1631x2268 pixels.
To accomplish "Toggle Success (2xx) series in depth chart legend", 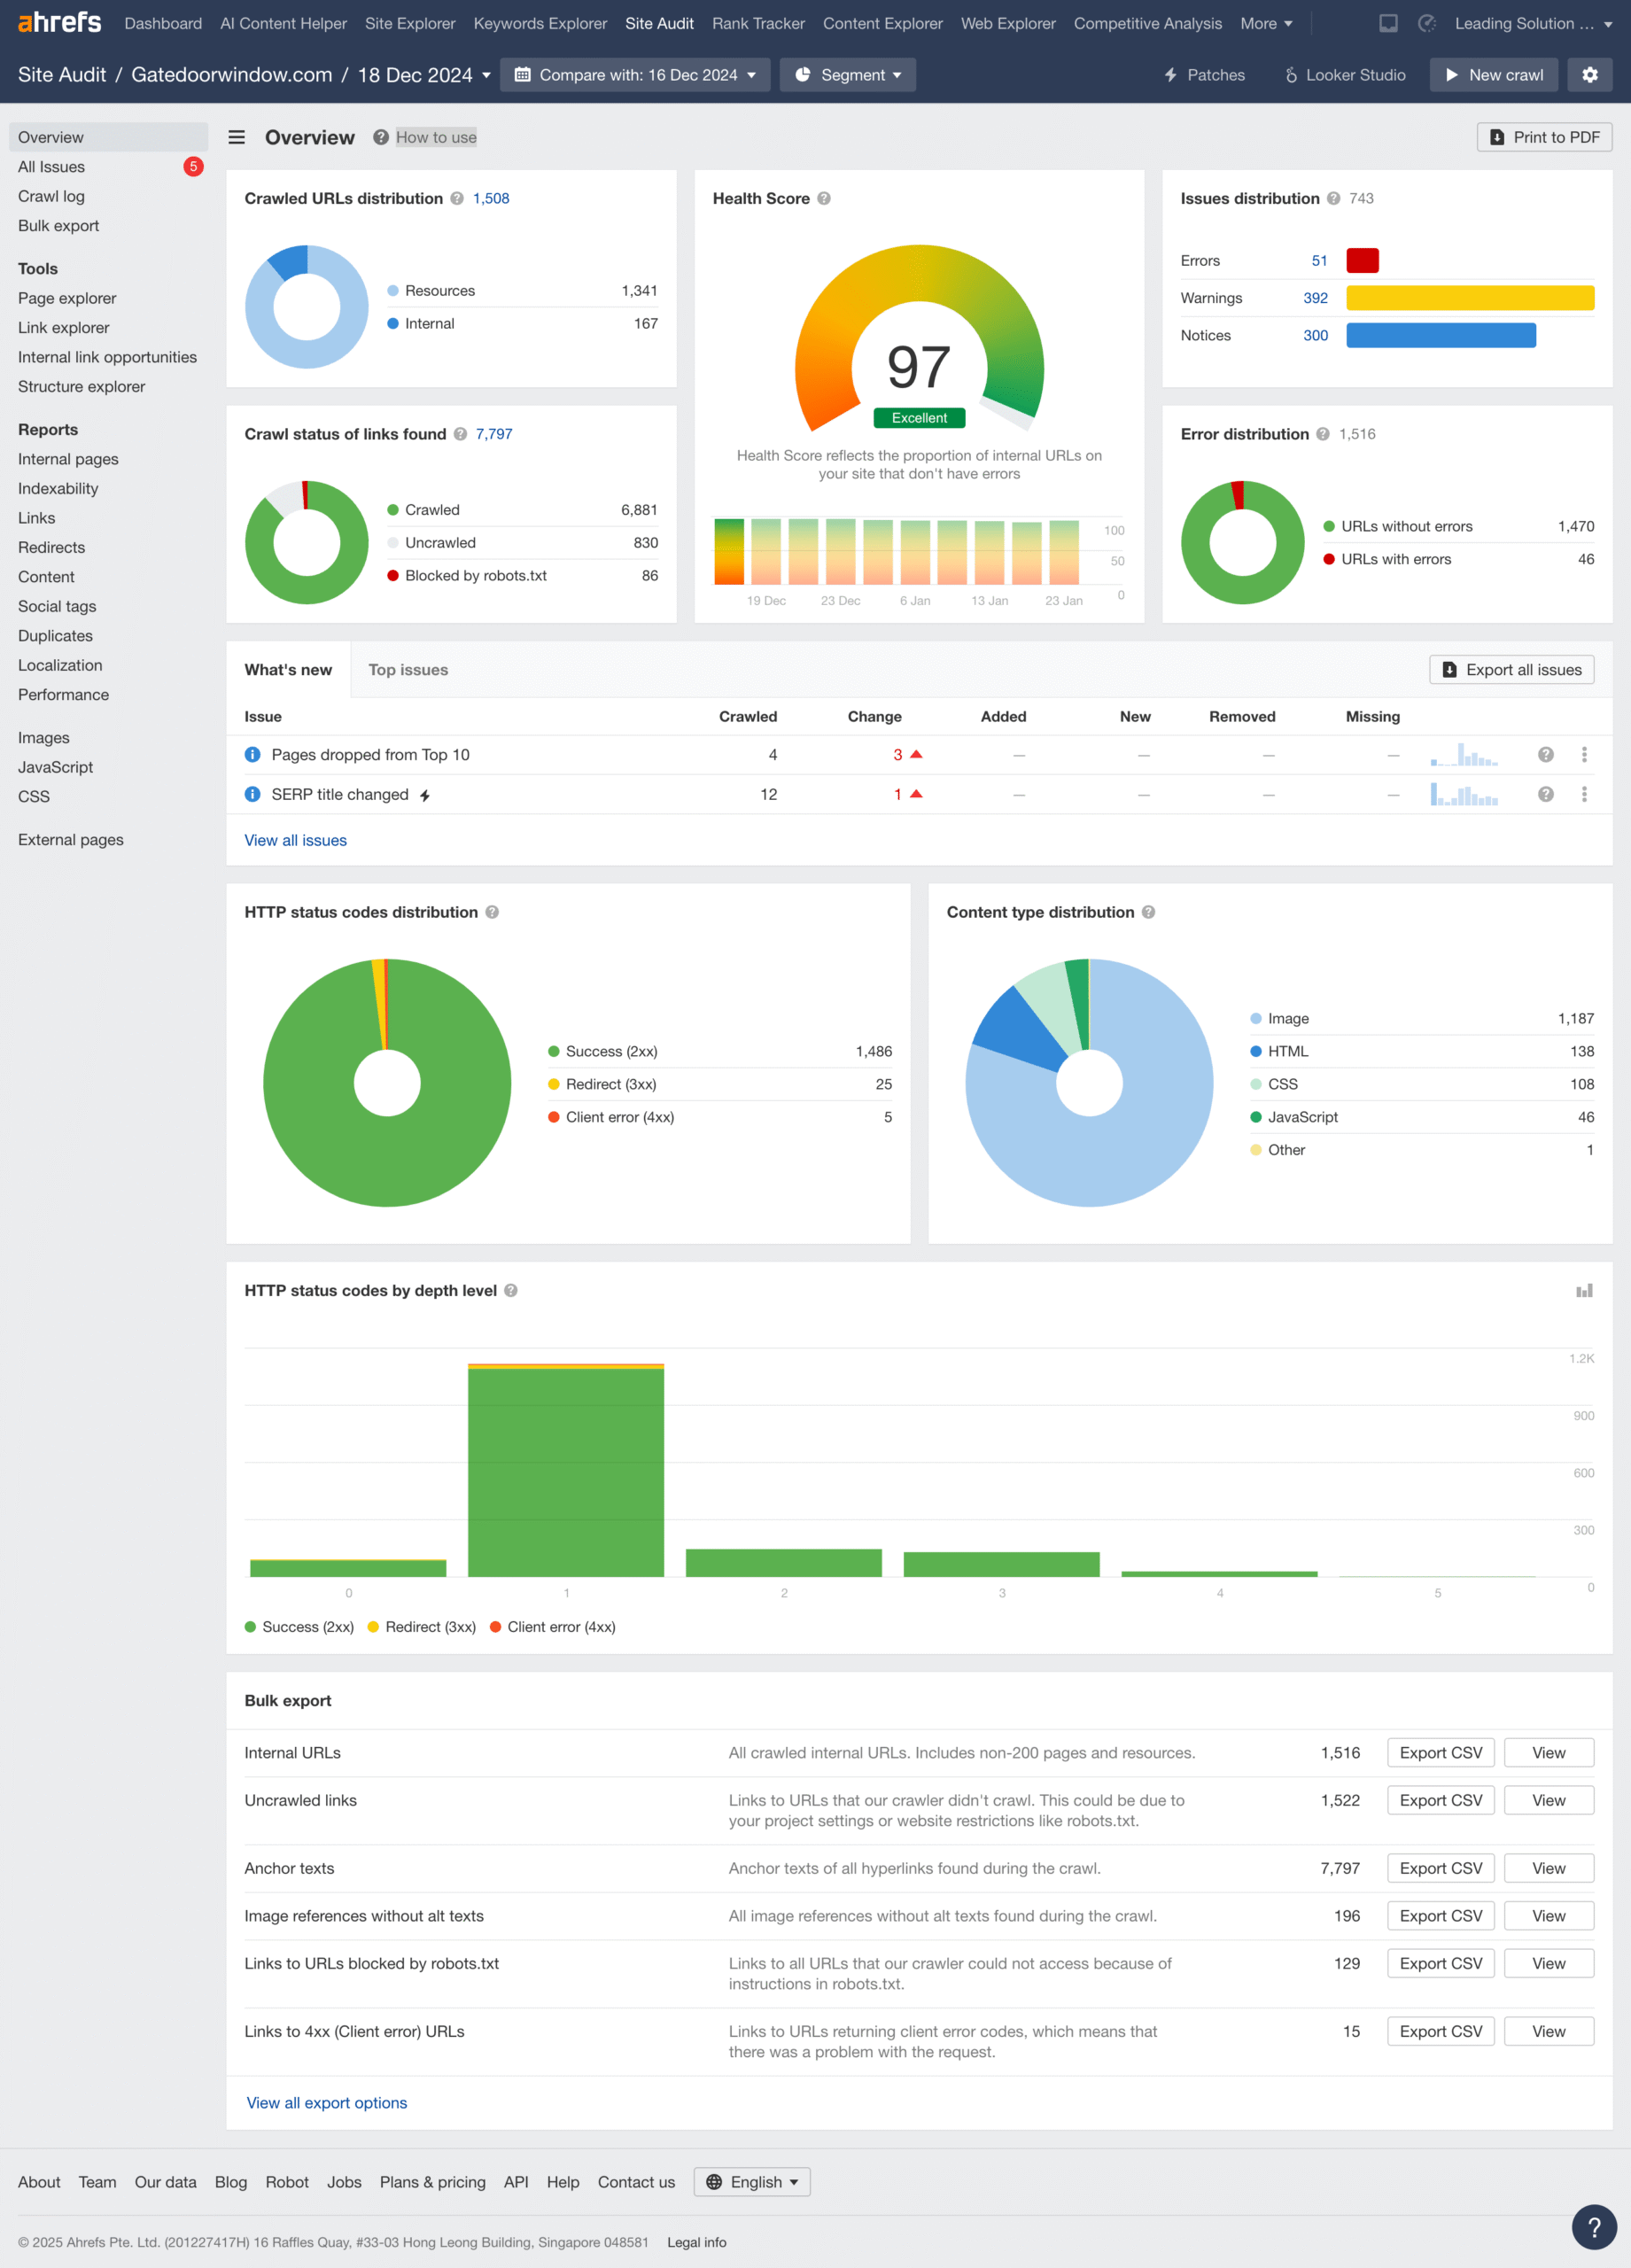I will (x=299, y=1627).
